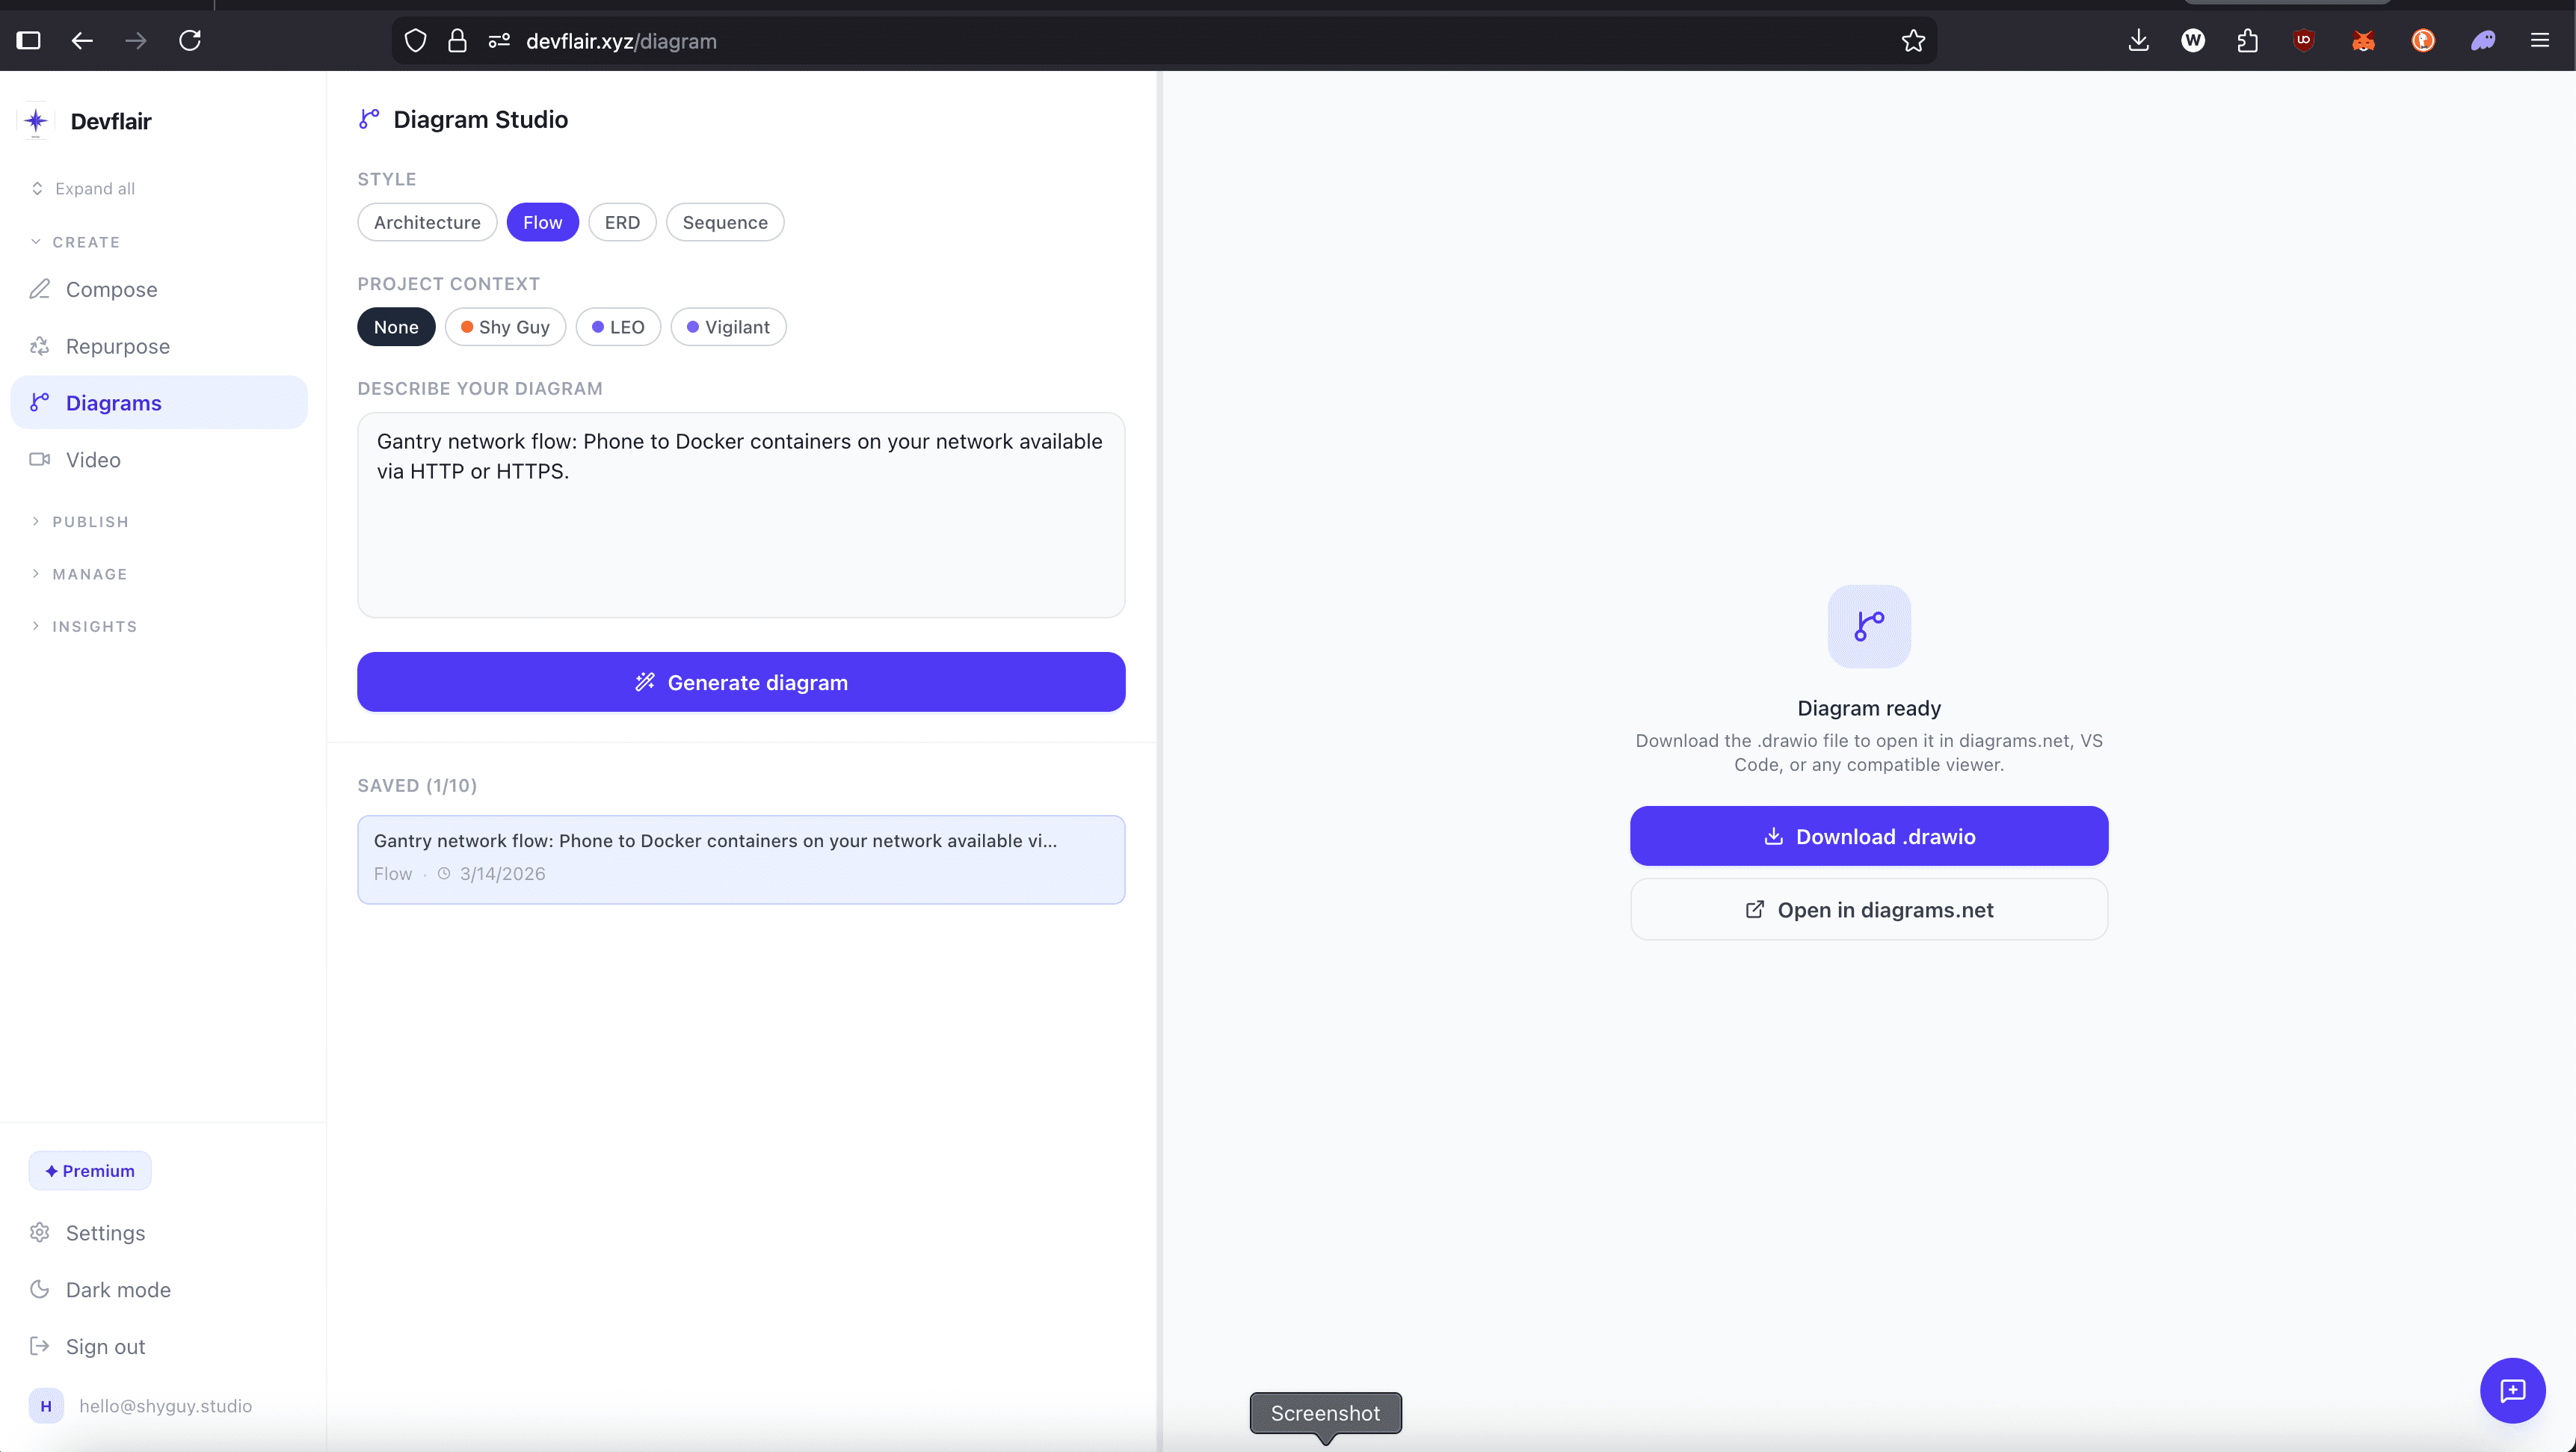The height and width of the screenshot is (1452, 2576).
Task: Click the browser downloads icon
Action: [x=2138, y=41]
